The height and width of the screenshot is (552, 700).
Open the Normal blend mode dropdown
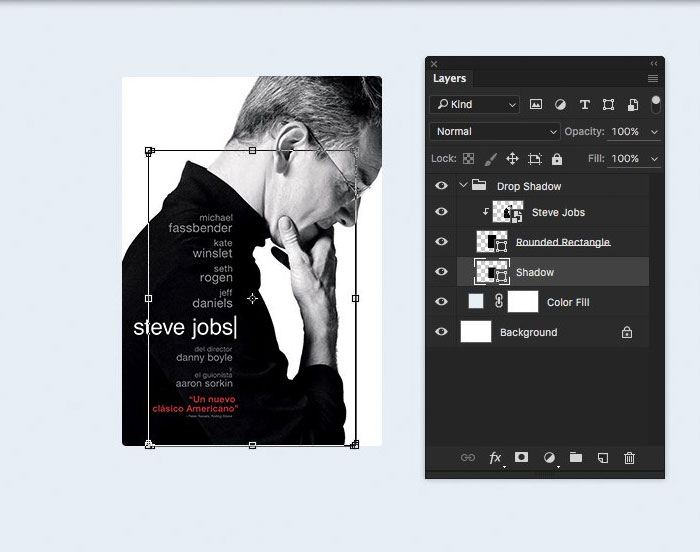[495, 132]
